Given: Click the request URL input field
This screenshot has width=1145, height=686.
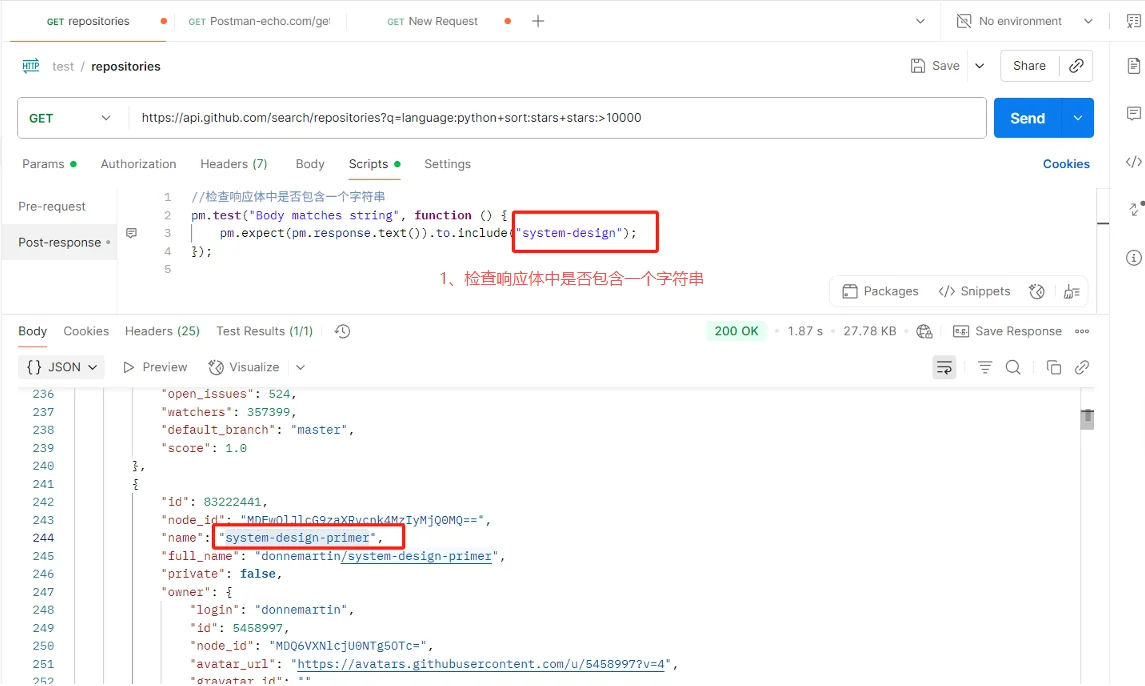Looking at the screenshot, I should click(x=557, y=118).
